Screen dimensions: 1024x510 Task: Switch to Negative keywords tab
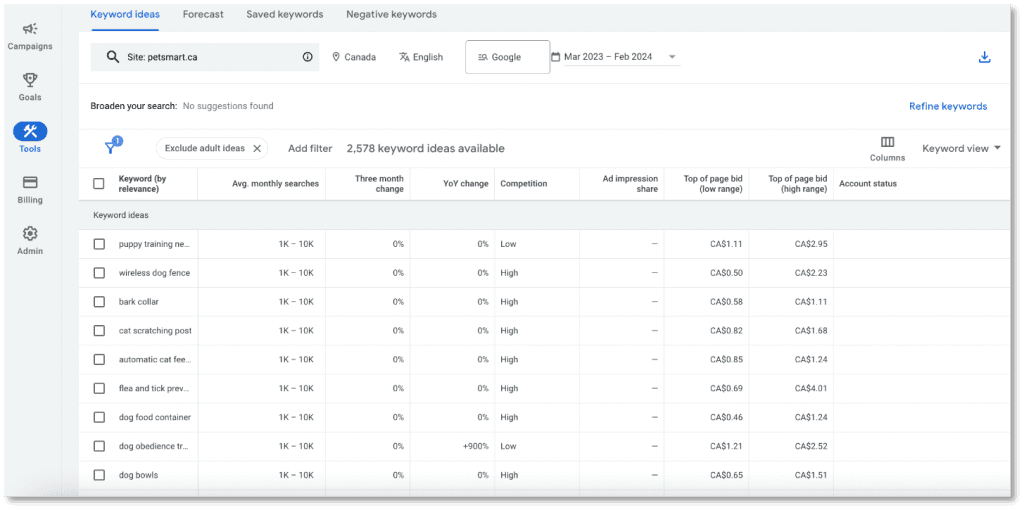pos(392,14)
